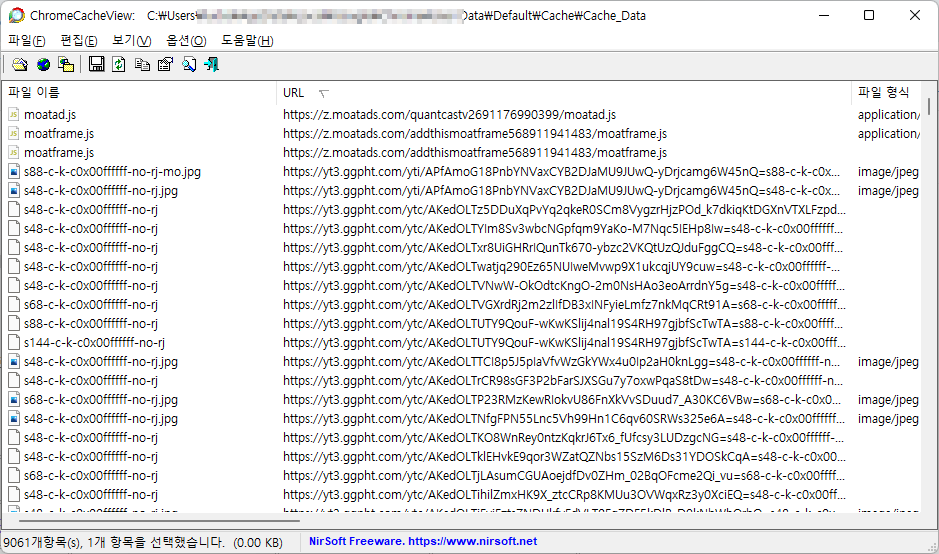Click image/jpeg type in s88-...-mo.jpg row
This screenshot has height=554, width=939.
(888, 172)
